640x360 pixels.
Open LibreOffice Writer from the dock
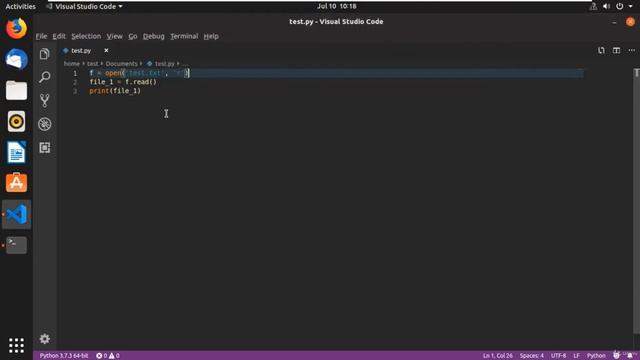click(x=16, y=152)
